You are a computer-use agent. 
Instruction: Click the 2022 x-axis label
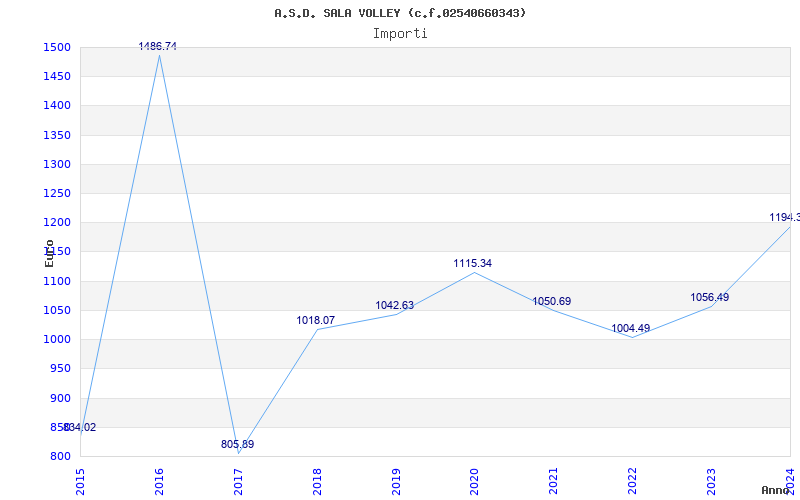pyautogui.click(x=633, y=481)
